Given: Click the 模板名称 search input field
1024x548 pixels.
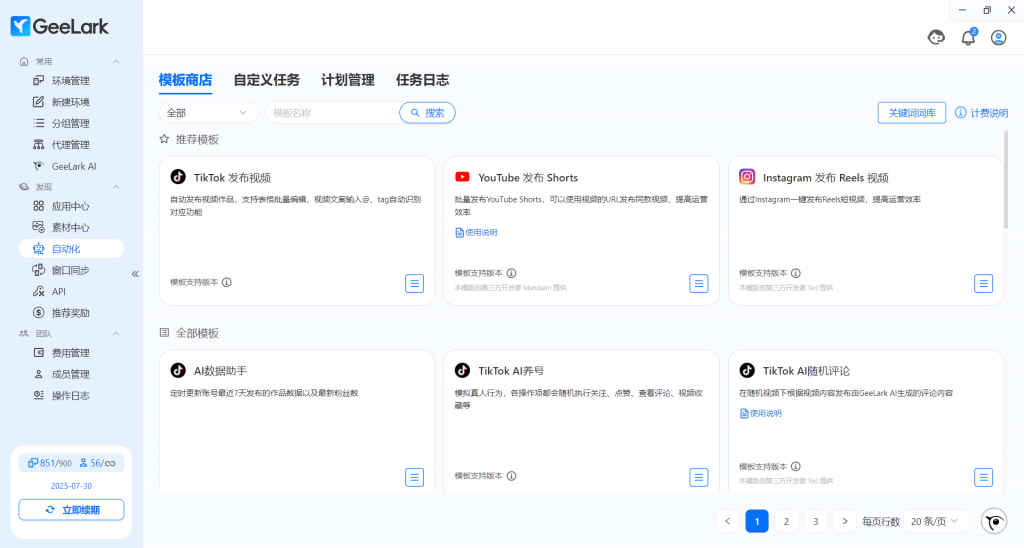Looking at the screenshot, I should 330,113.
